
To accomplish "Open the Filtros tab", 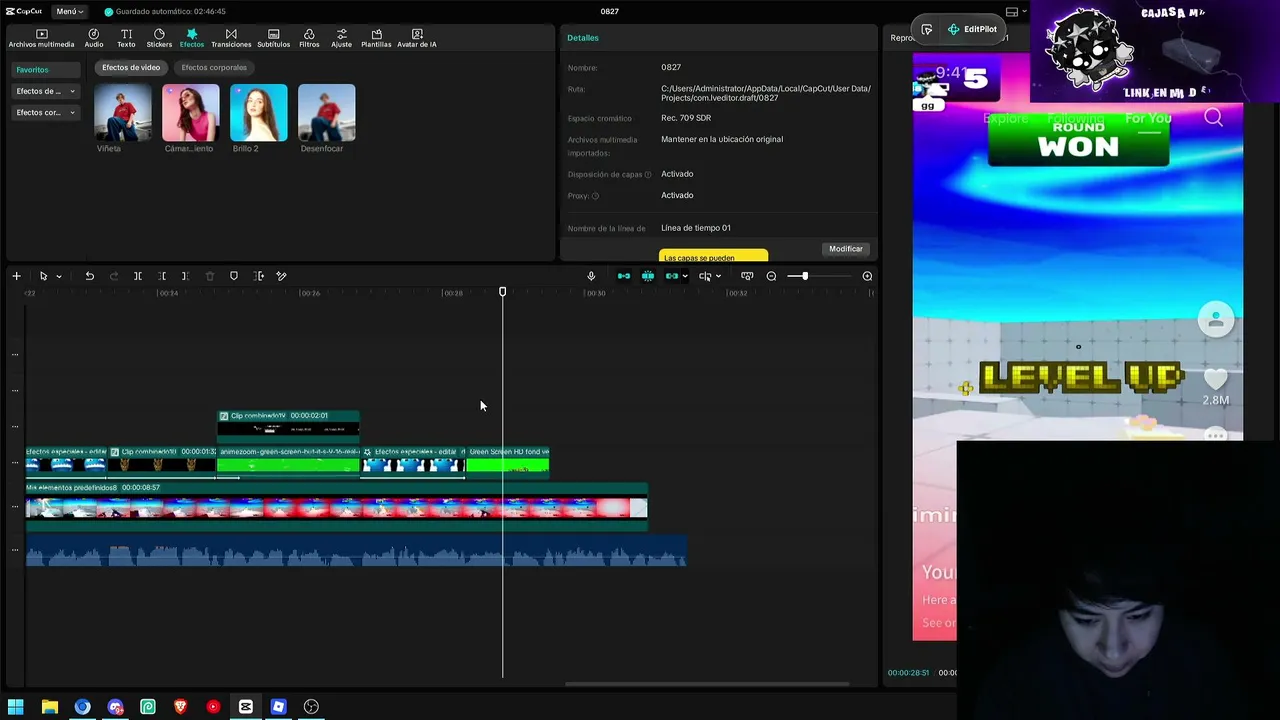I will coord(309,38).
